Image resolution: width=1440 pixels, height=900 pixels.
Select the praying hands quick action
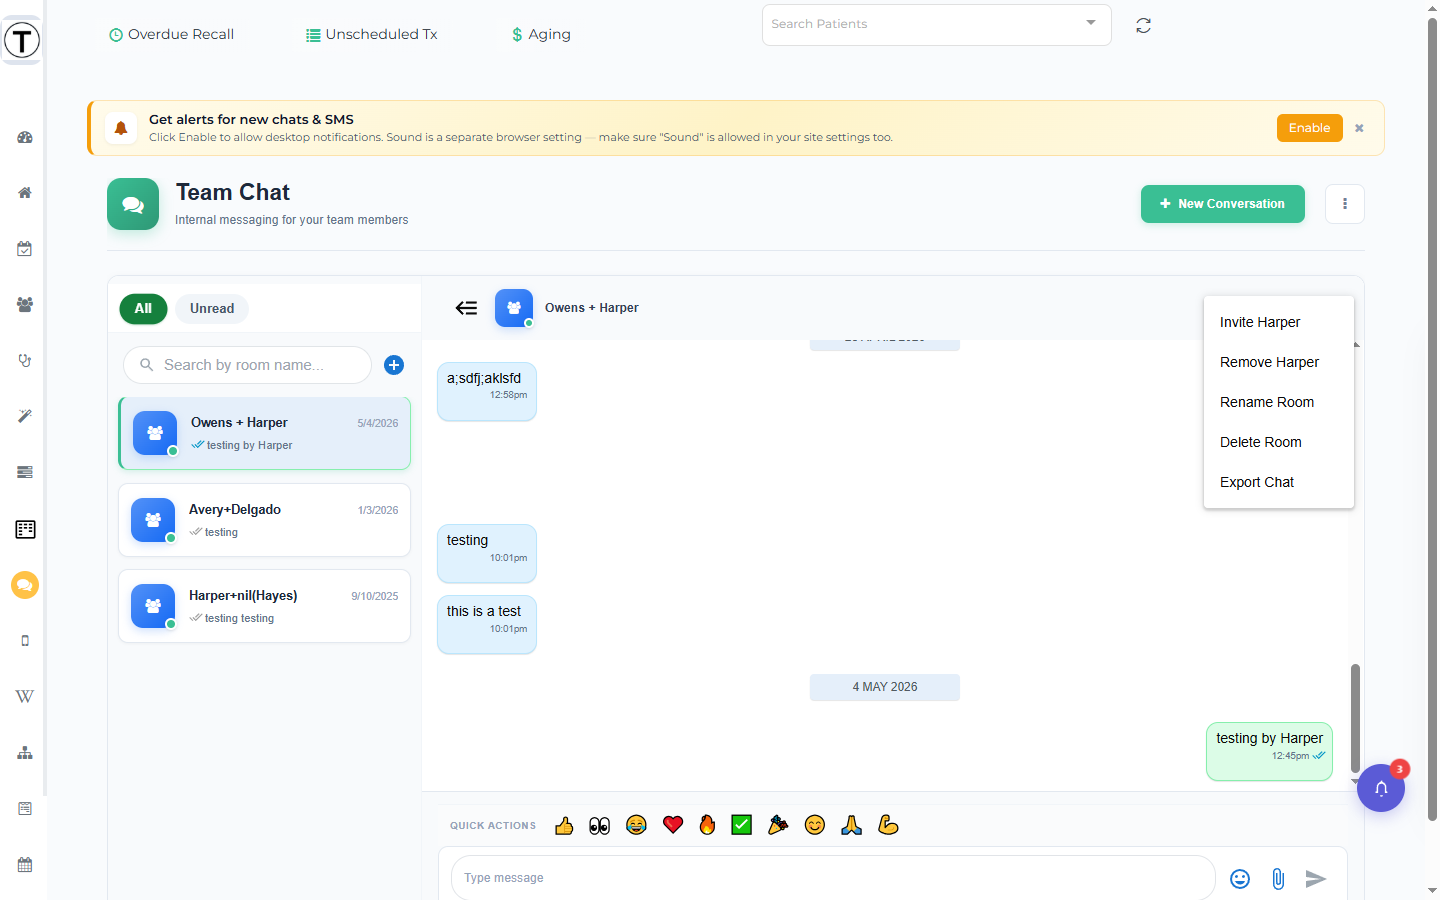(852, 825)
